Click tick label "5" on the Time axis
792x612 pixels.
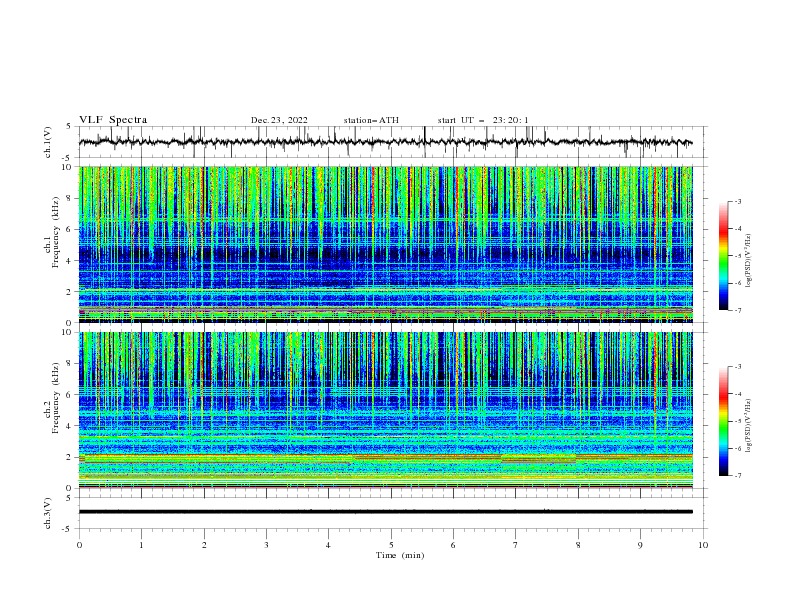pyautogui.click(x=391, y=545)
